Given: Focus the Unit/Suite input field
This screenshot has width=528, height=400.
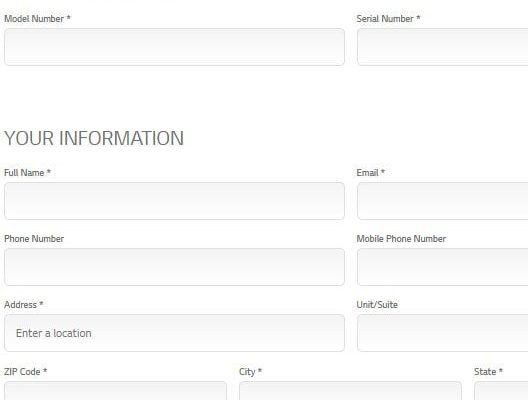Looking at the screenshot, I should 442,333.
